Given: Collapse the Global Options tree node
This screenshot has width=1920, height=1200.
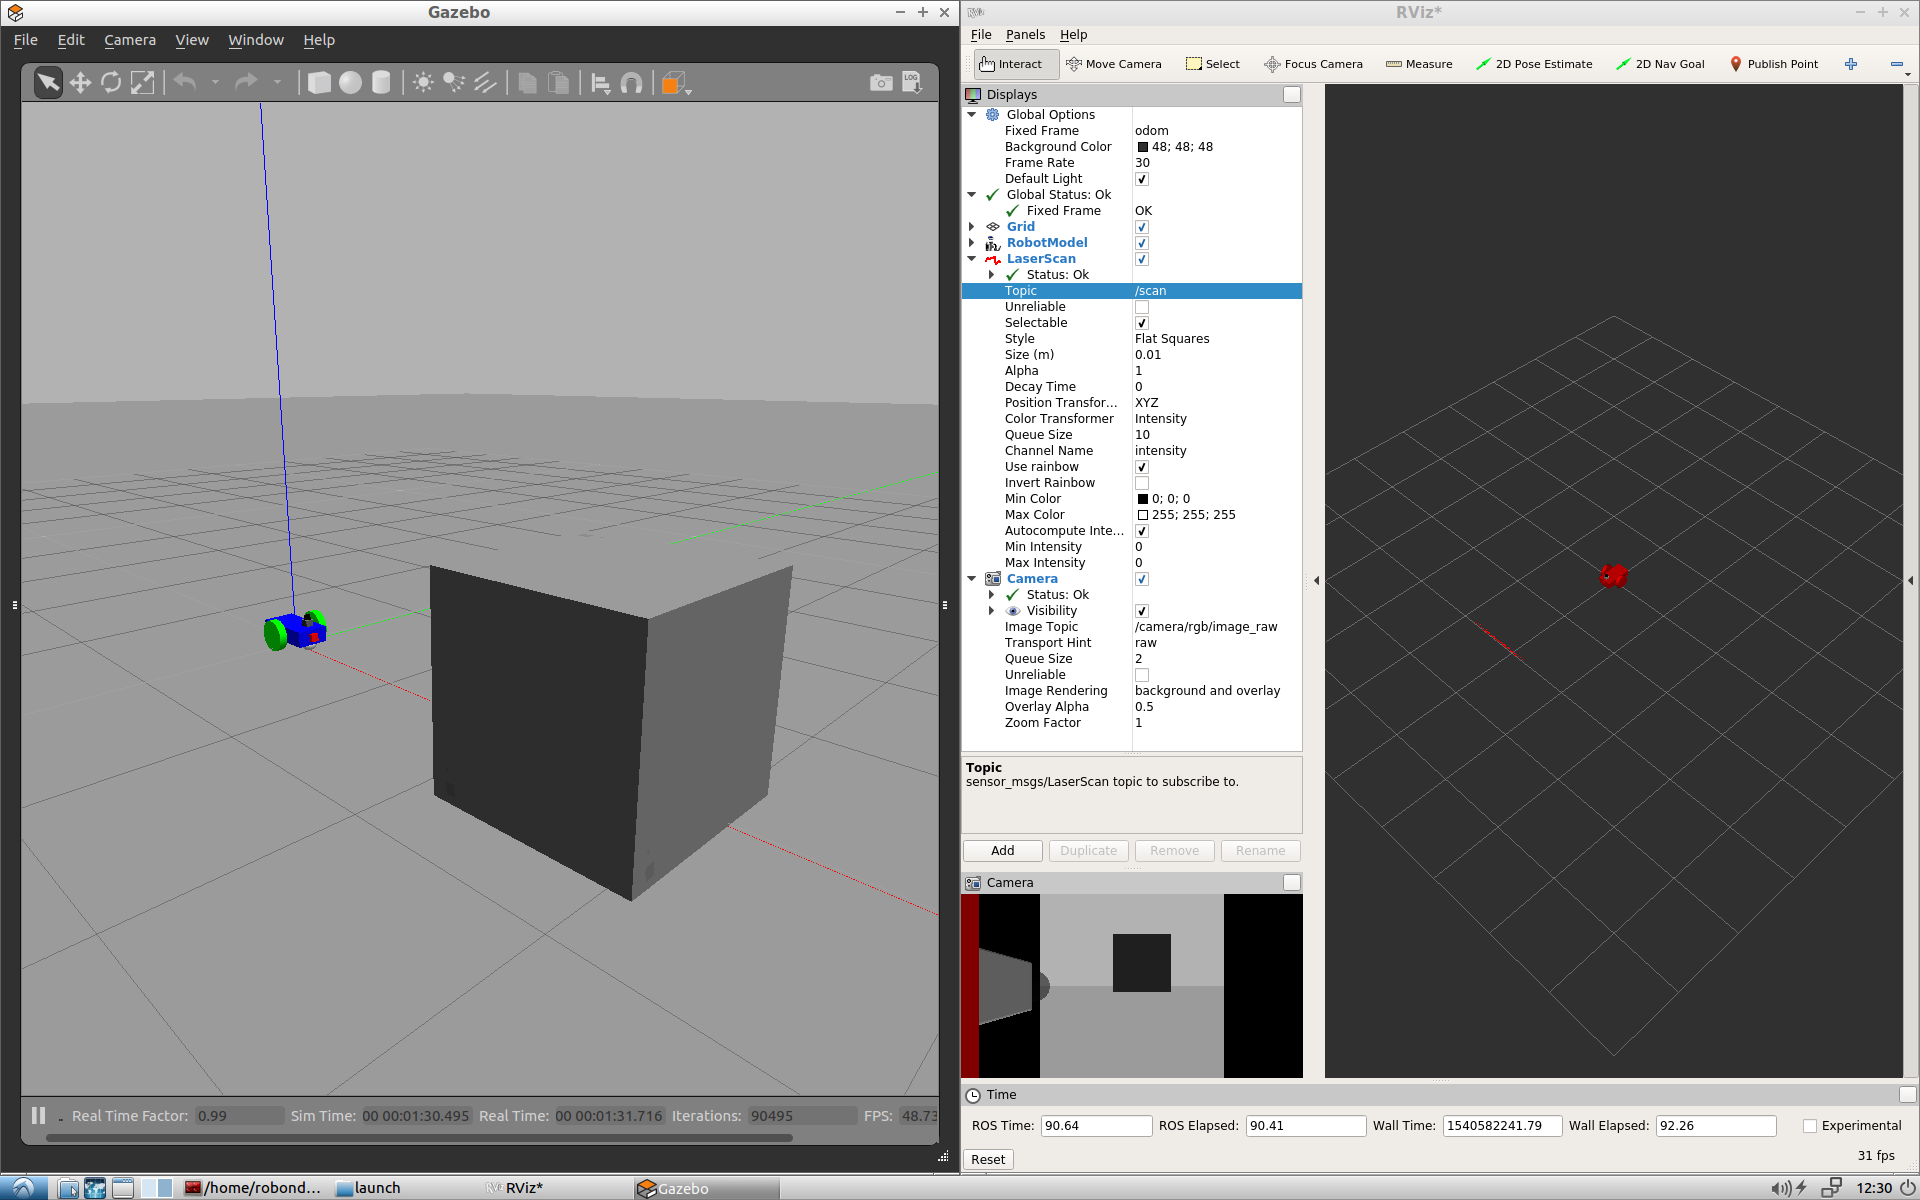Looking at the screenshot, I should click(972, 115).
